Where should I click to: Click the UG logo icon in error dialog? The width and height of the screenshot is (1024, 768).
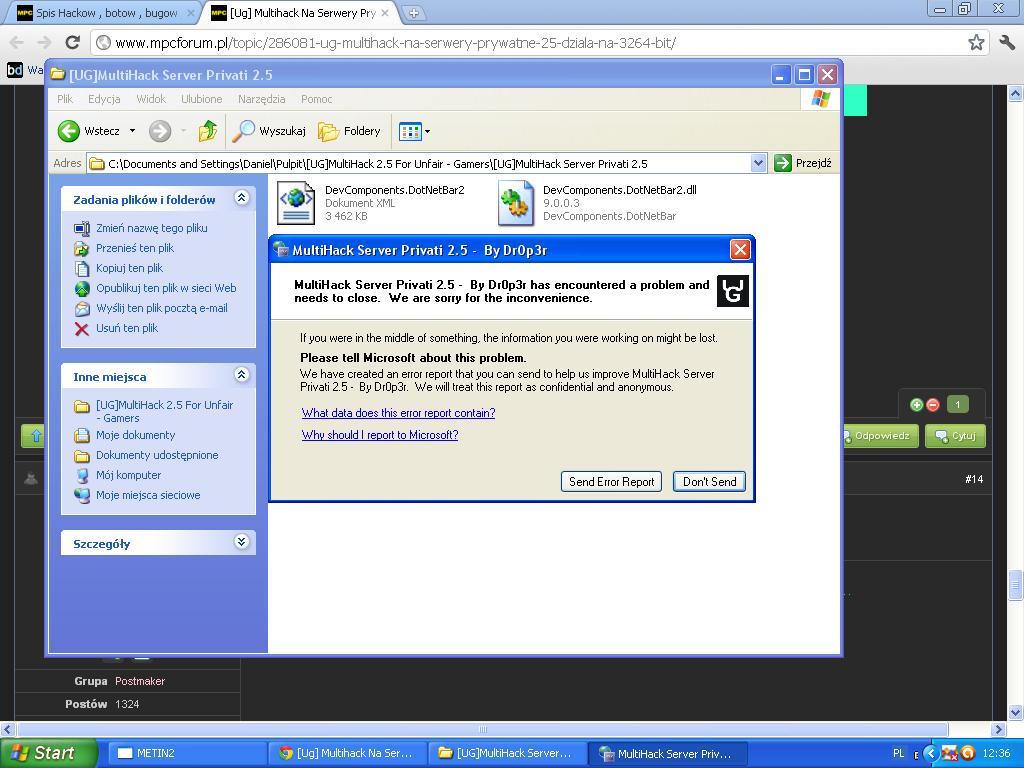click(x=733, y=291)
